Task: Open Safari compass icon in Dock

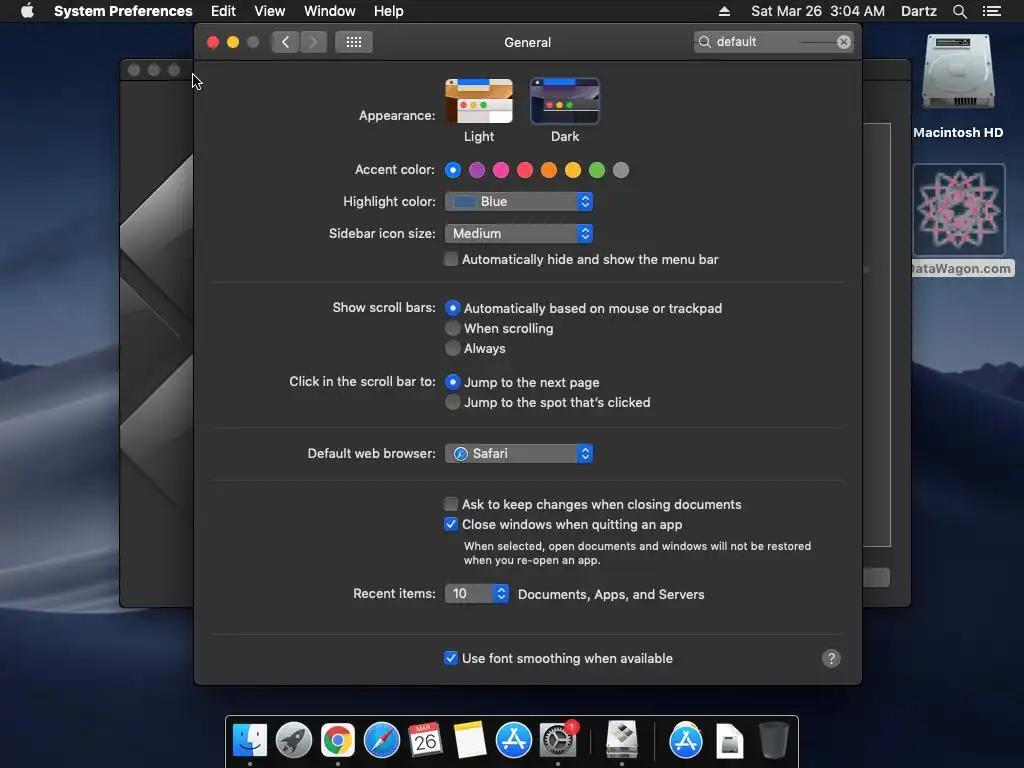Action: (381, 741)
